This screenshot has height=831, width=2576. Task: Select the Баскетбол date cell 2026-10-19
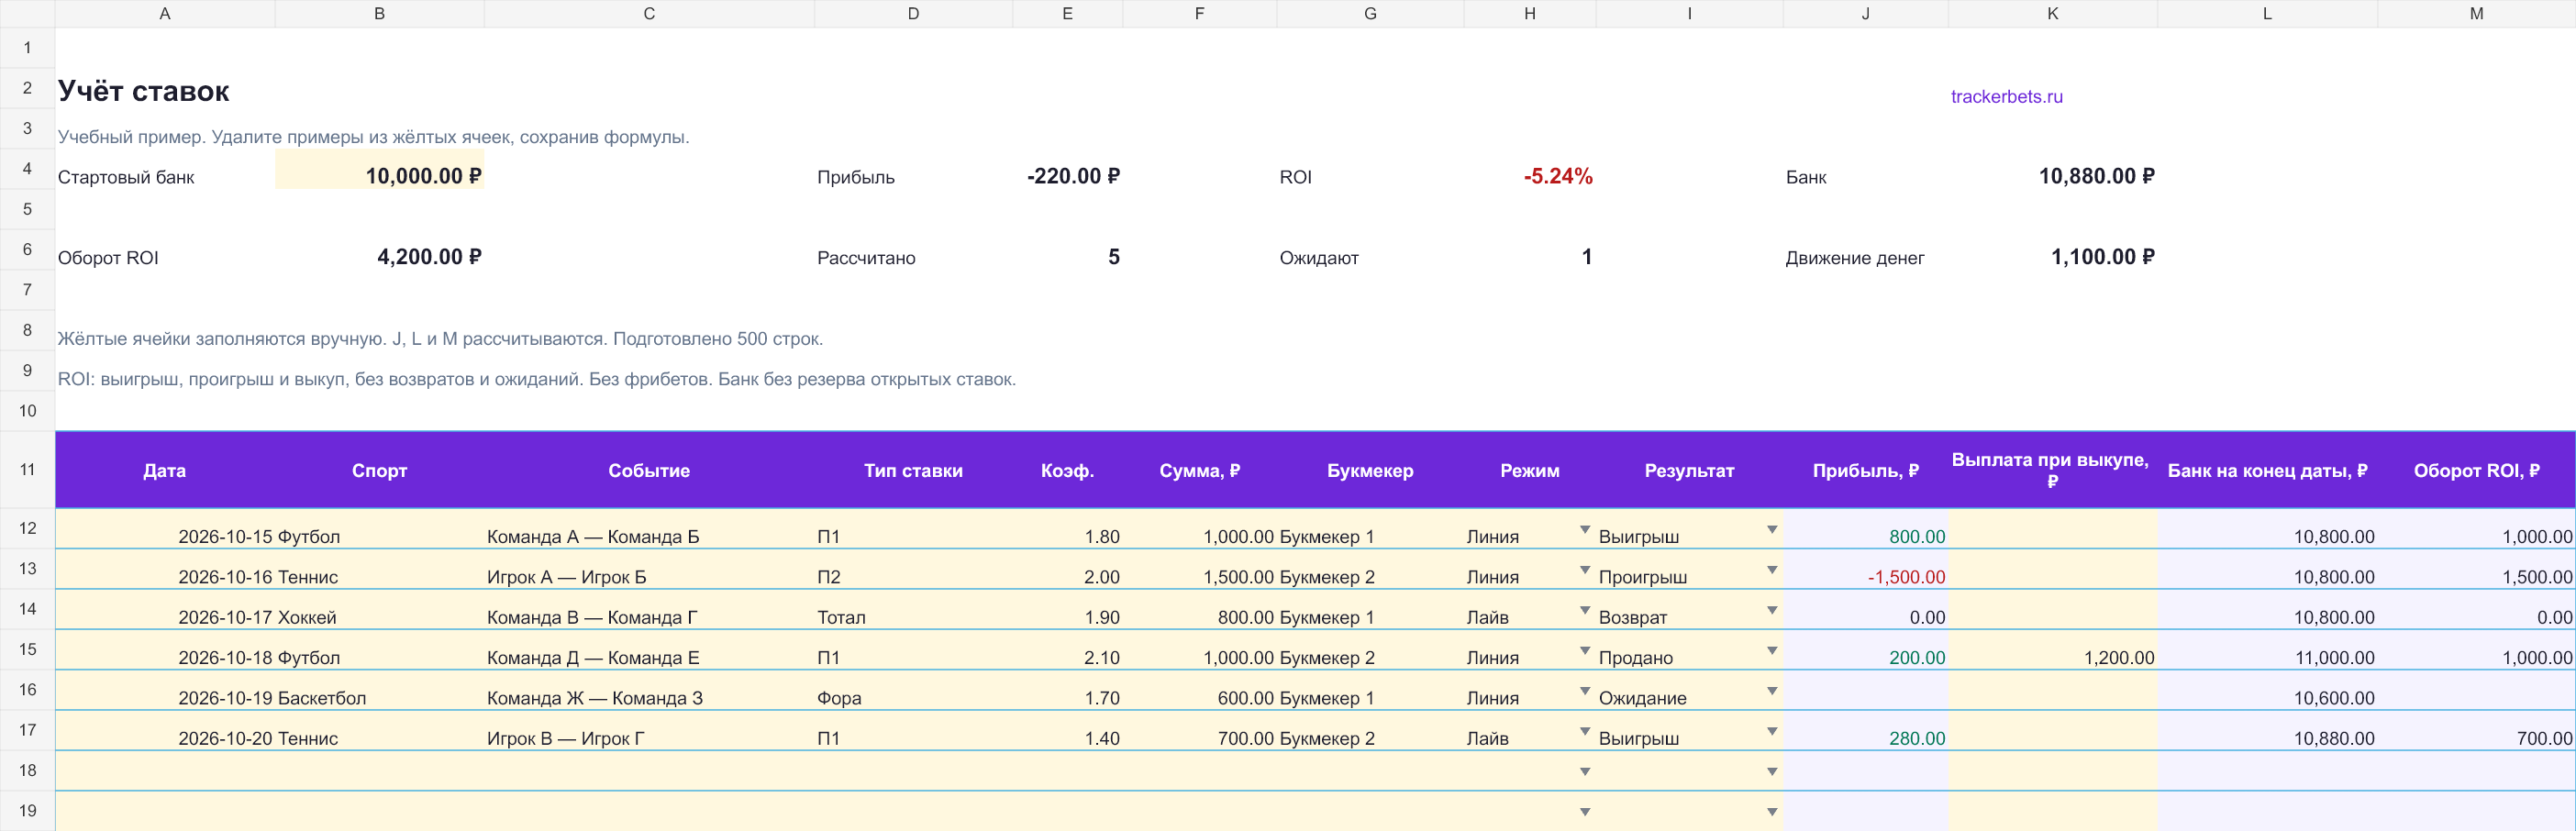pos(165,691)
